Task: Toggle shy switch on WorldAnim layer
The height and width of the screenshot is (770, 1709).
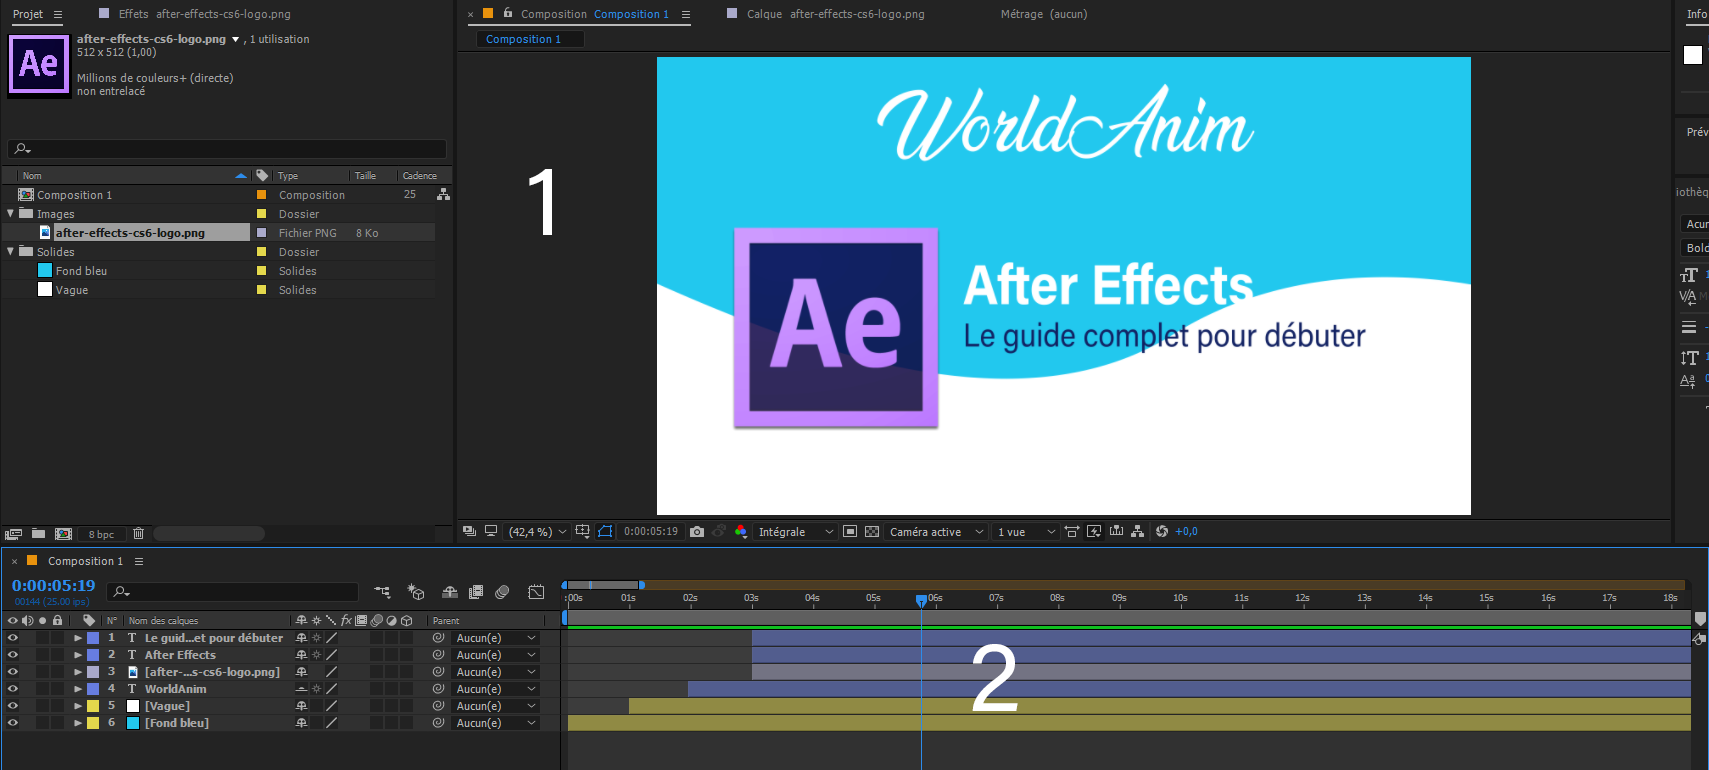Action: 301,689
